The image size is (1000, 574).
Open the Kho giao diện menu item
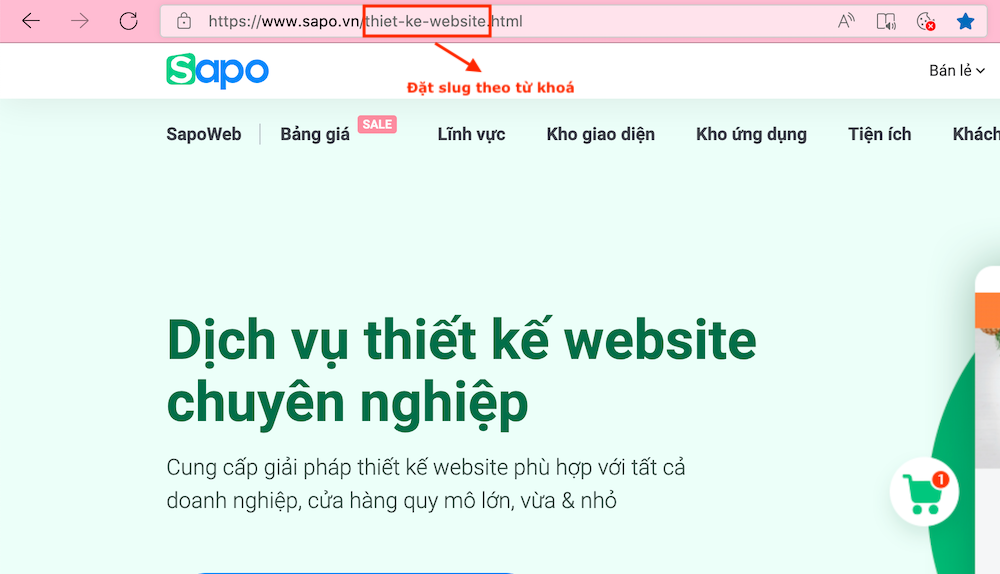coord(601,134)
